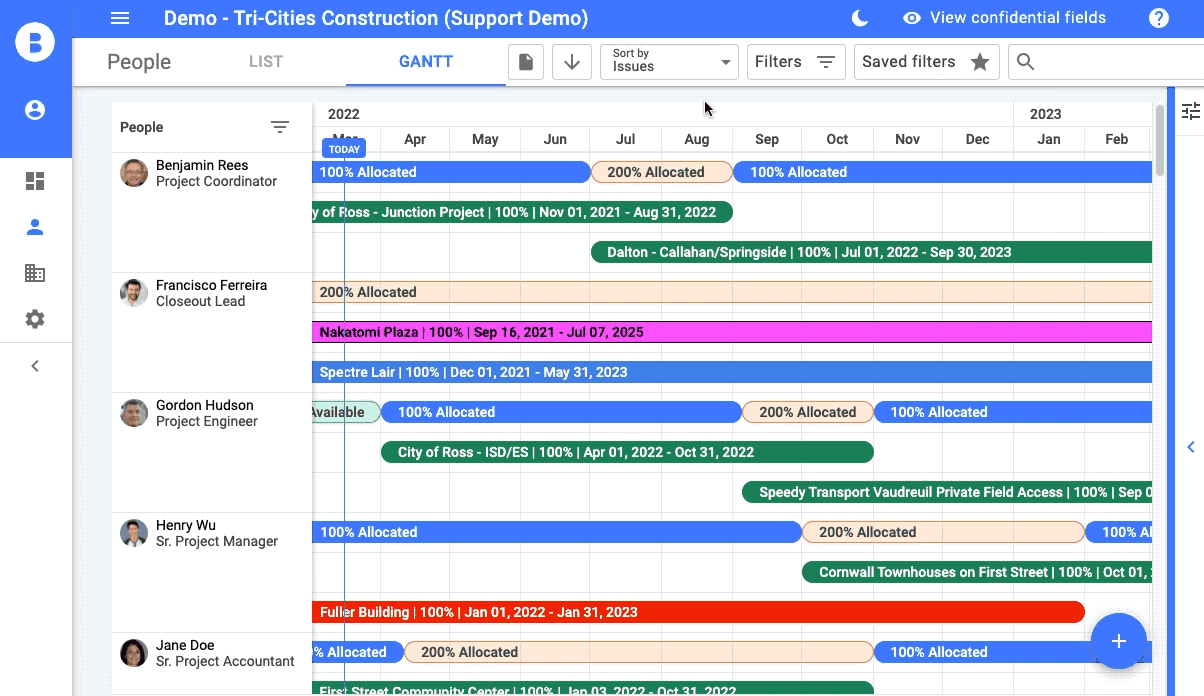Image resolution: width=1204 pixels, height=696 pixels.
Task: Click Benjamin Rees avatar
Action: [134, 173]
